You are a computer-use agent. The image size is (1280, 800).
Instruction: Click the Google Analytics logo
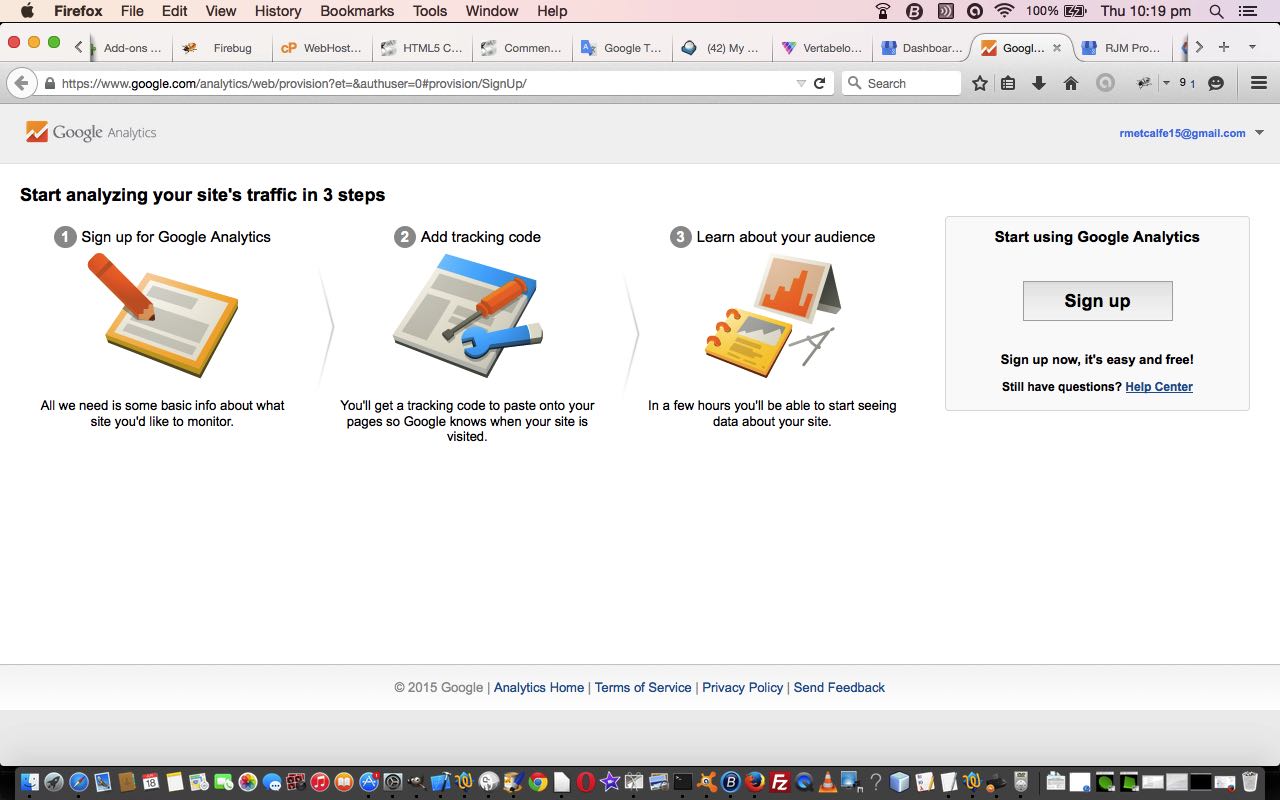coord(91,132)
